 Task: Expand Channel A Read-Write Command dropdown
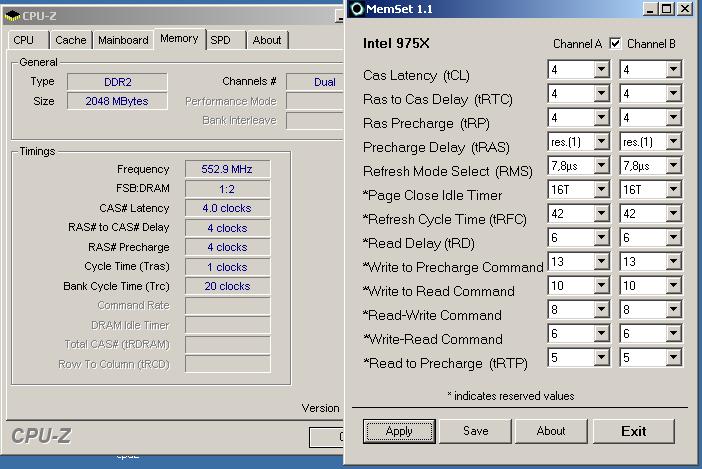pos(602,309)
